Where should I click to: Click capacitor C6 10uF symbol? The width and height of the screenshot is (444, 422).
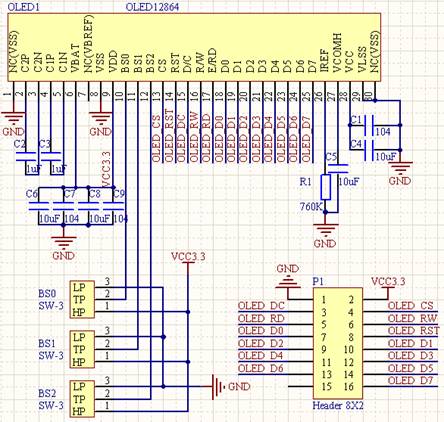pos(39,206)
